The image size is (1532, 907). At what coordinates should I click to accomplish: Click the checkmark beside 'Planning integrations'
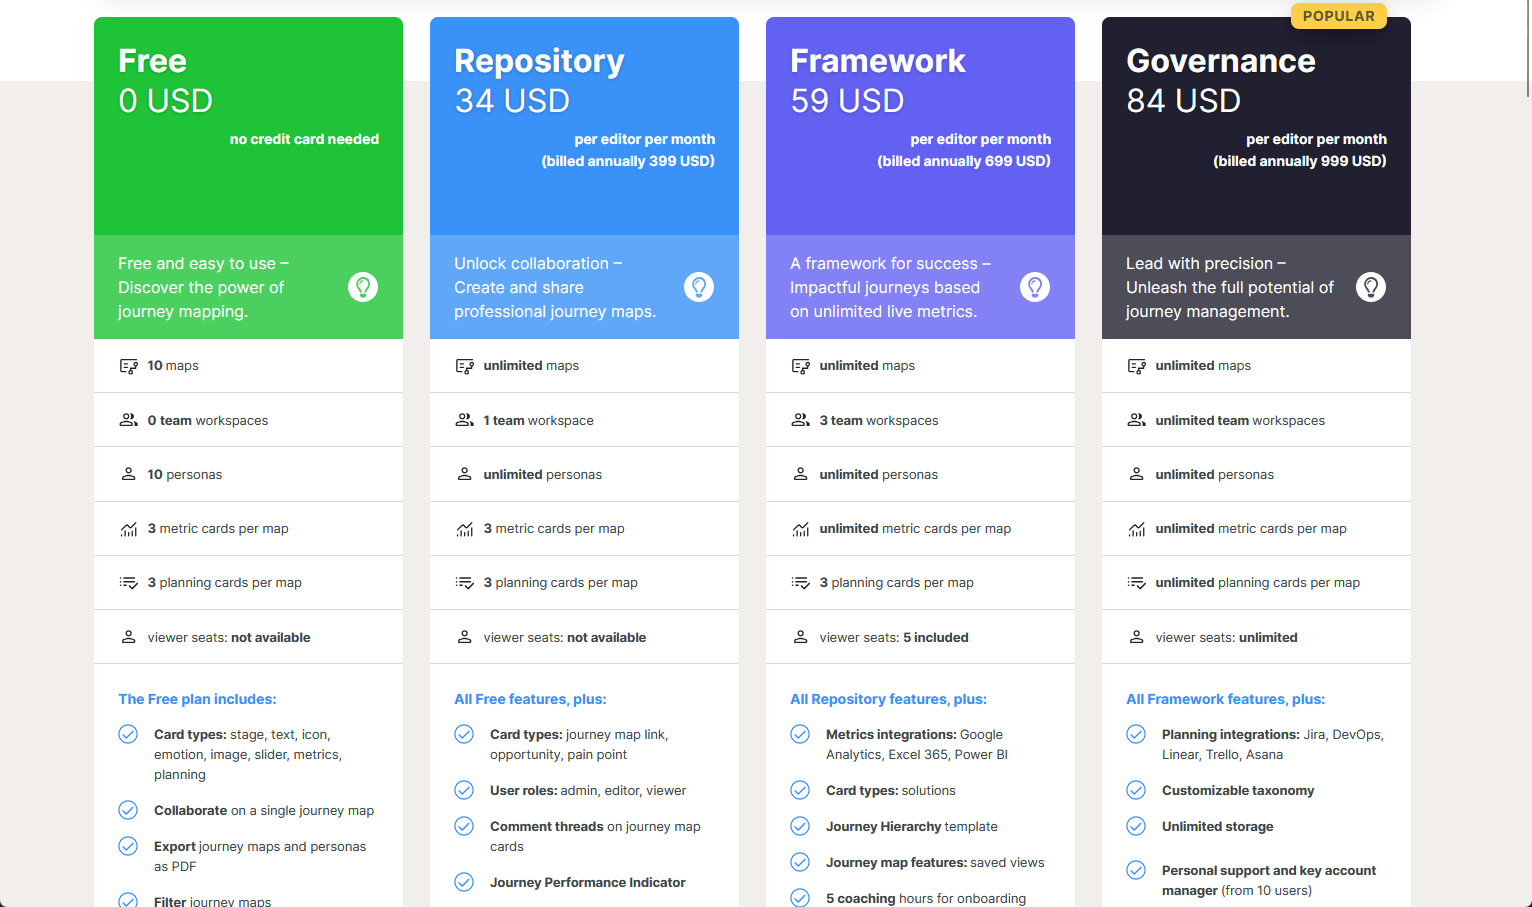click(1136, 734)
